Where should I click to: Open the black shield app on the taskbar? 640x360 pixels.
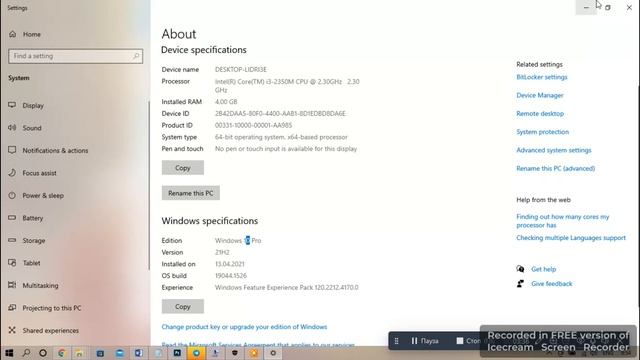click(235, 353)
